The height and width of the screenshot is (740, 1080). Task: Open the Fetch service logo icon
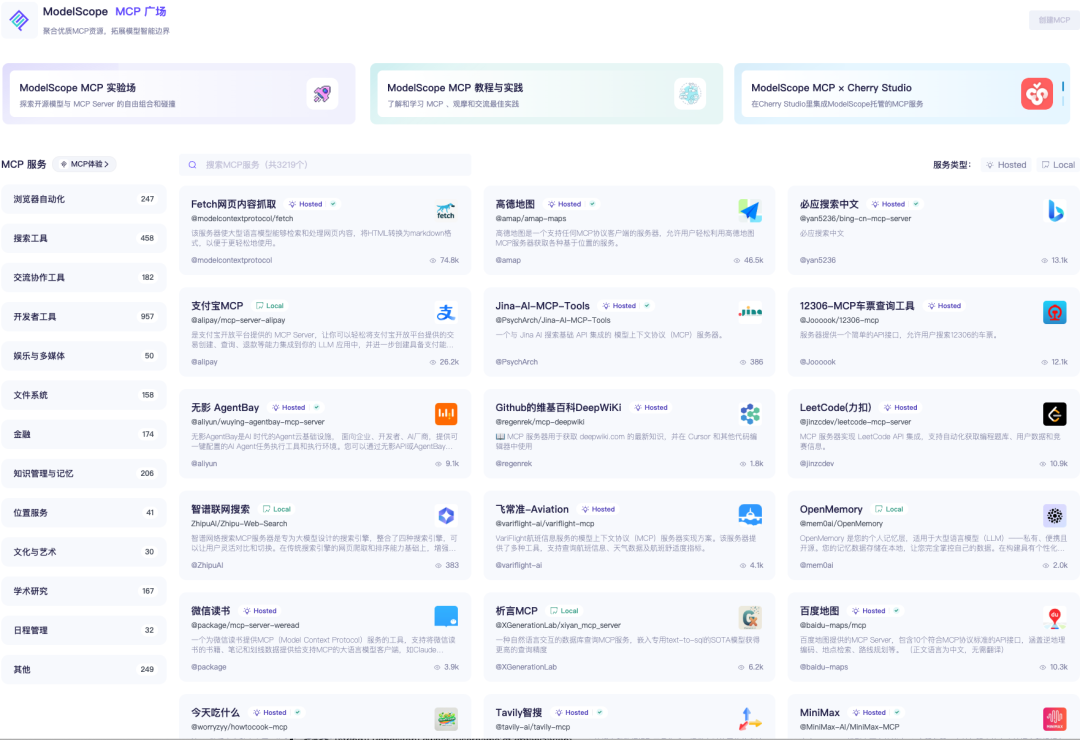point(446,211)
